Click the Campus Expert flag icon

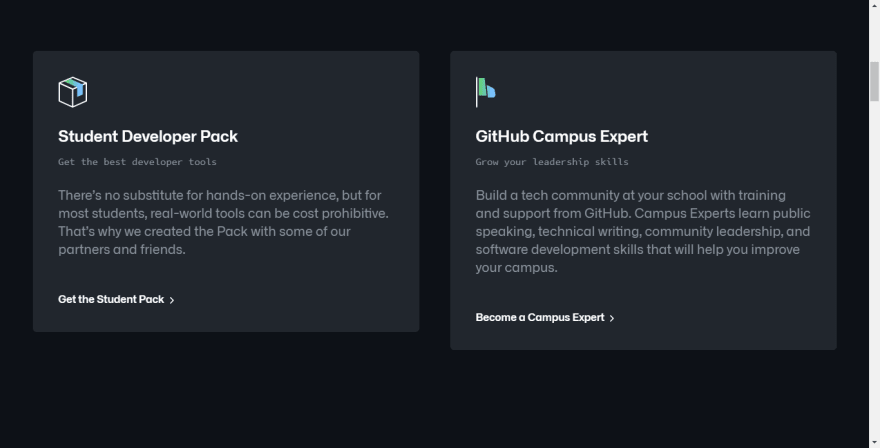tap(486, 92)
